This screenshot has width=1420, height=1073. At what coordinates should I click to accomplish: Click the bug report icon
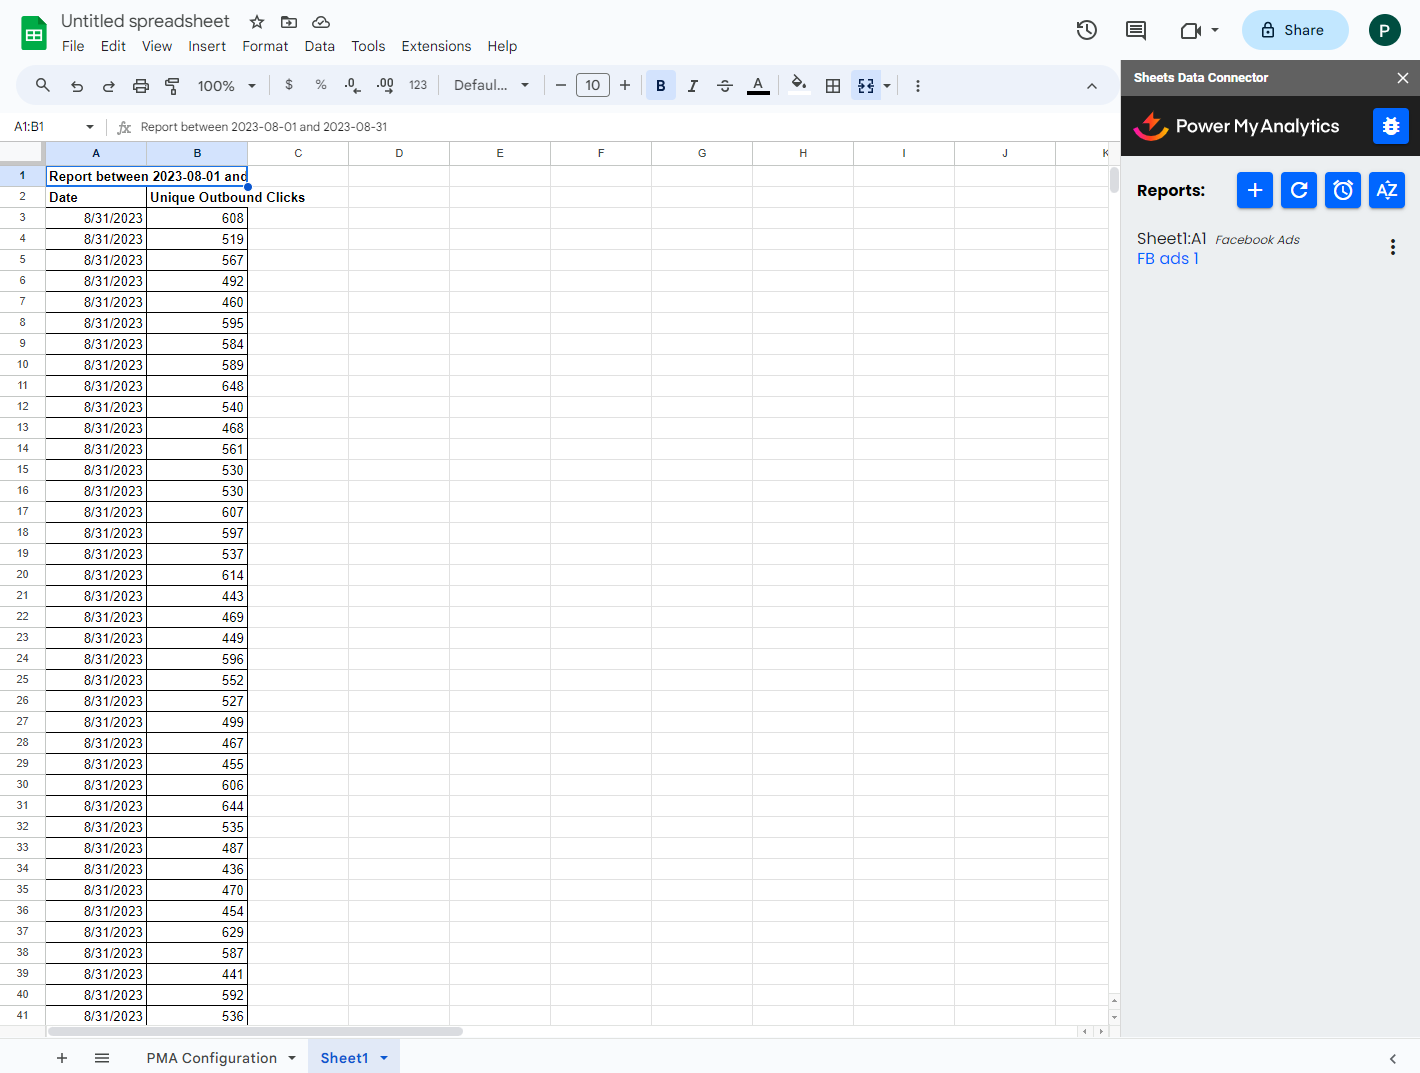pyautogui.click(x=1390, y=126)
